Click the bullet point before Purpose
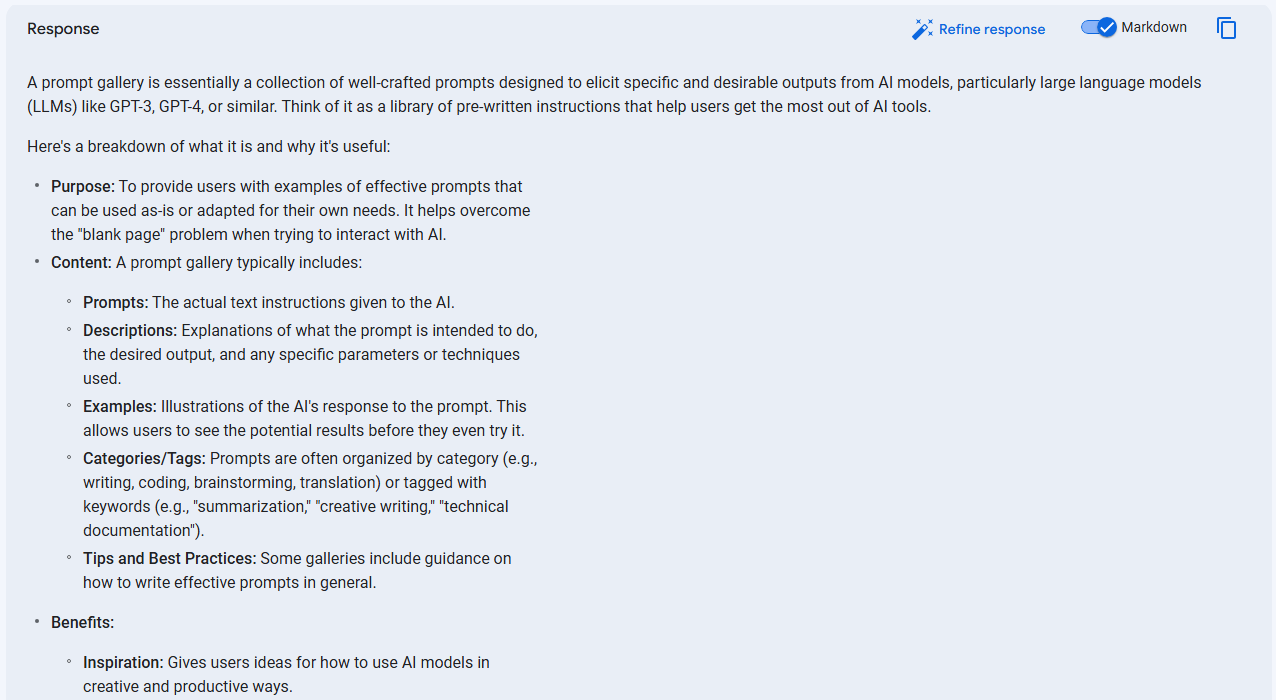The height and width of the screenshot is (700, 1276). click(38, 186)
